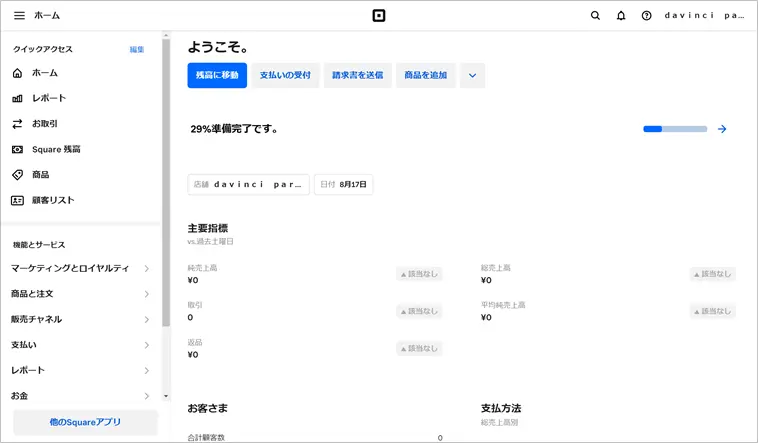Click the 残高に移動 button
Screen dimensions: 758x443
pos(217,75)
